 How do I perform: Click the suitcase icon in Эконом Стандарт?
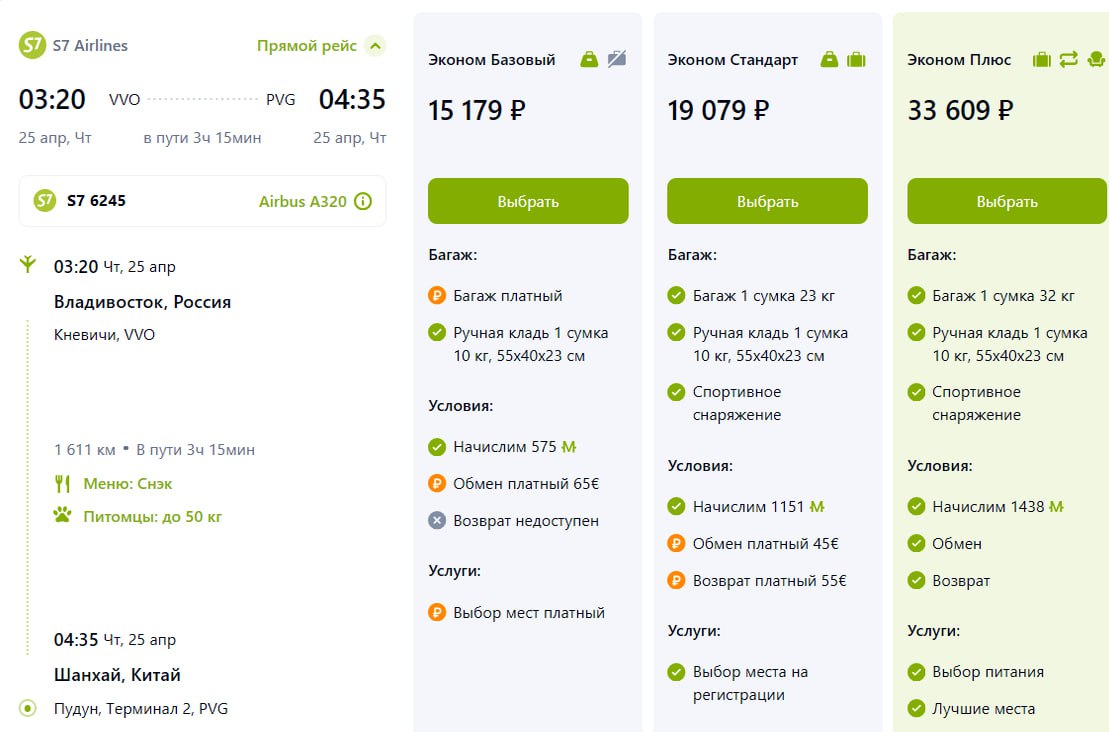click(856, 60)
